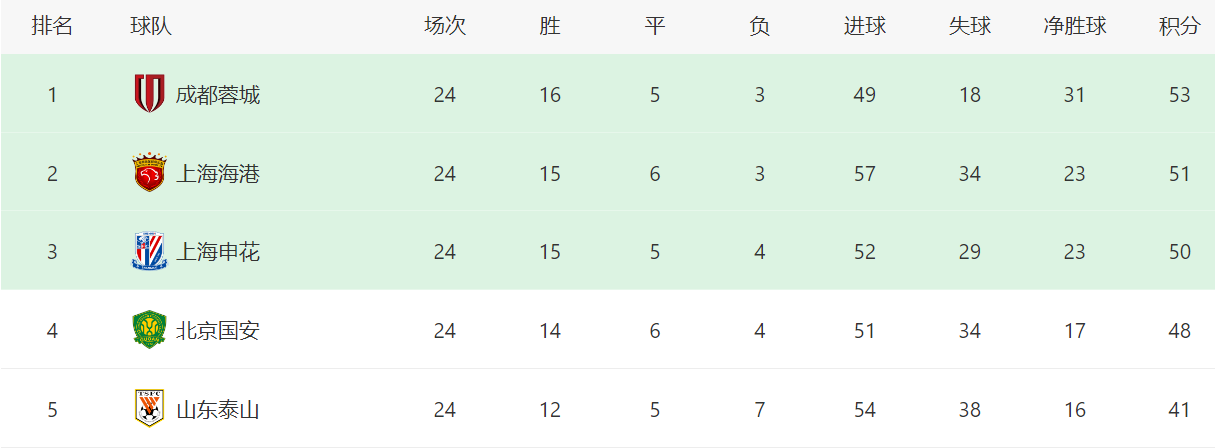Click the Chengdu Rongcheng team logo

tap(149, 94)
